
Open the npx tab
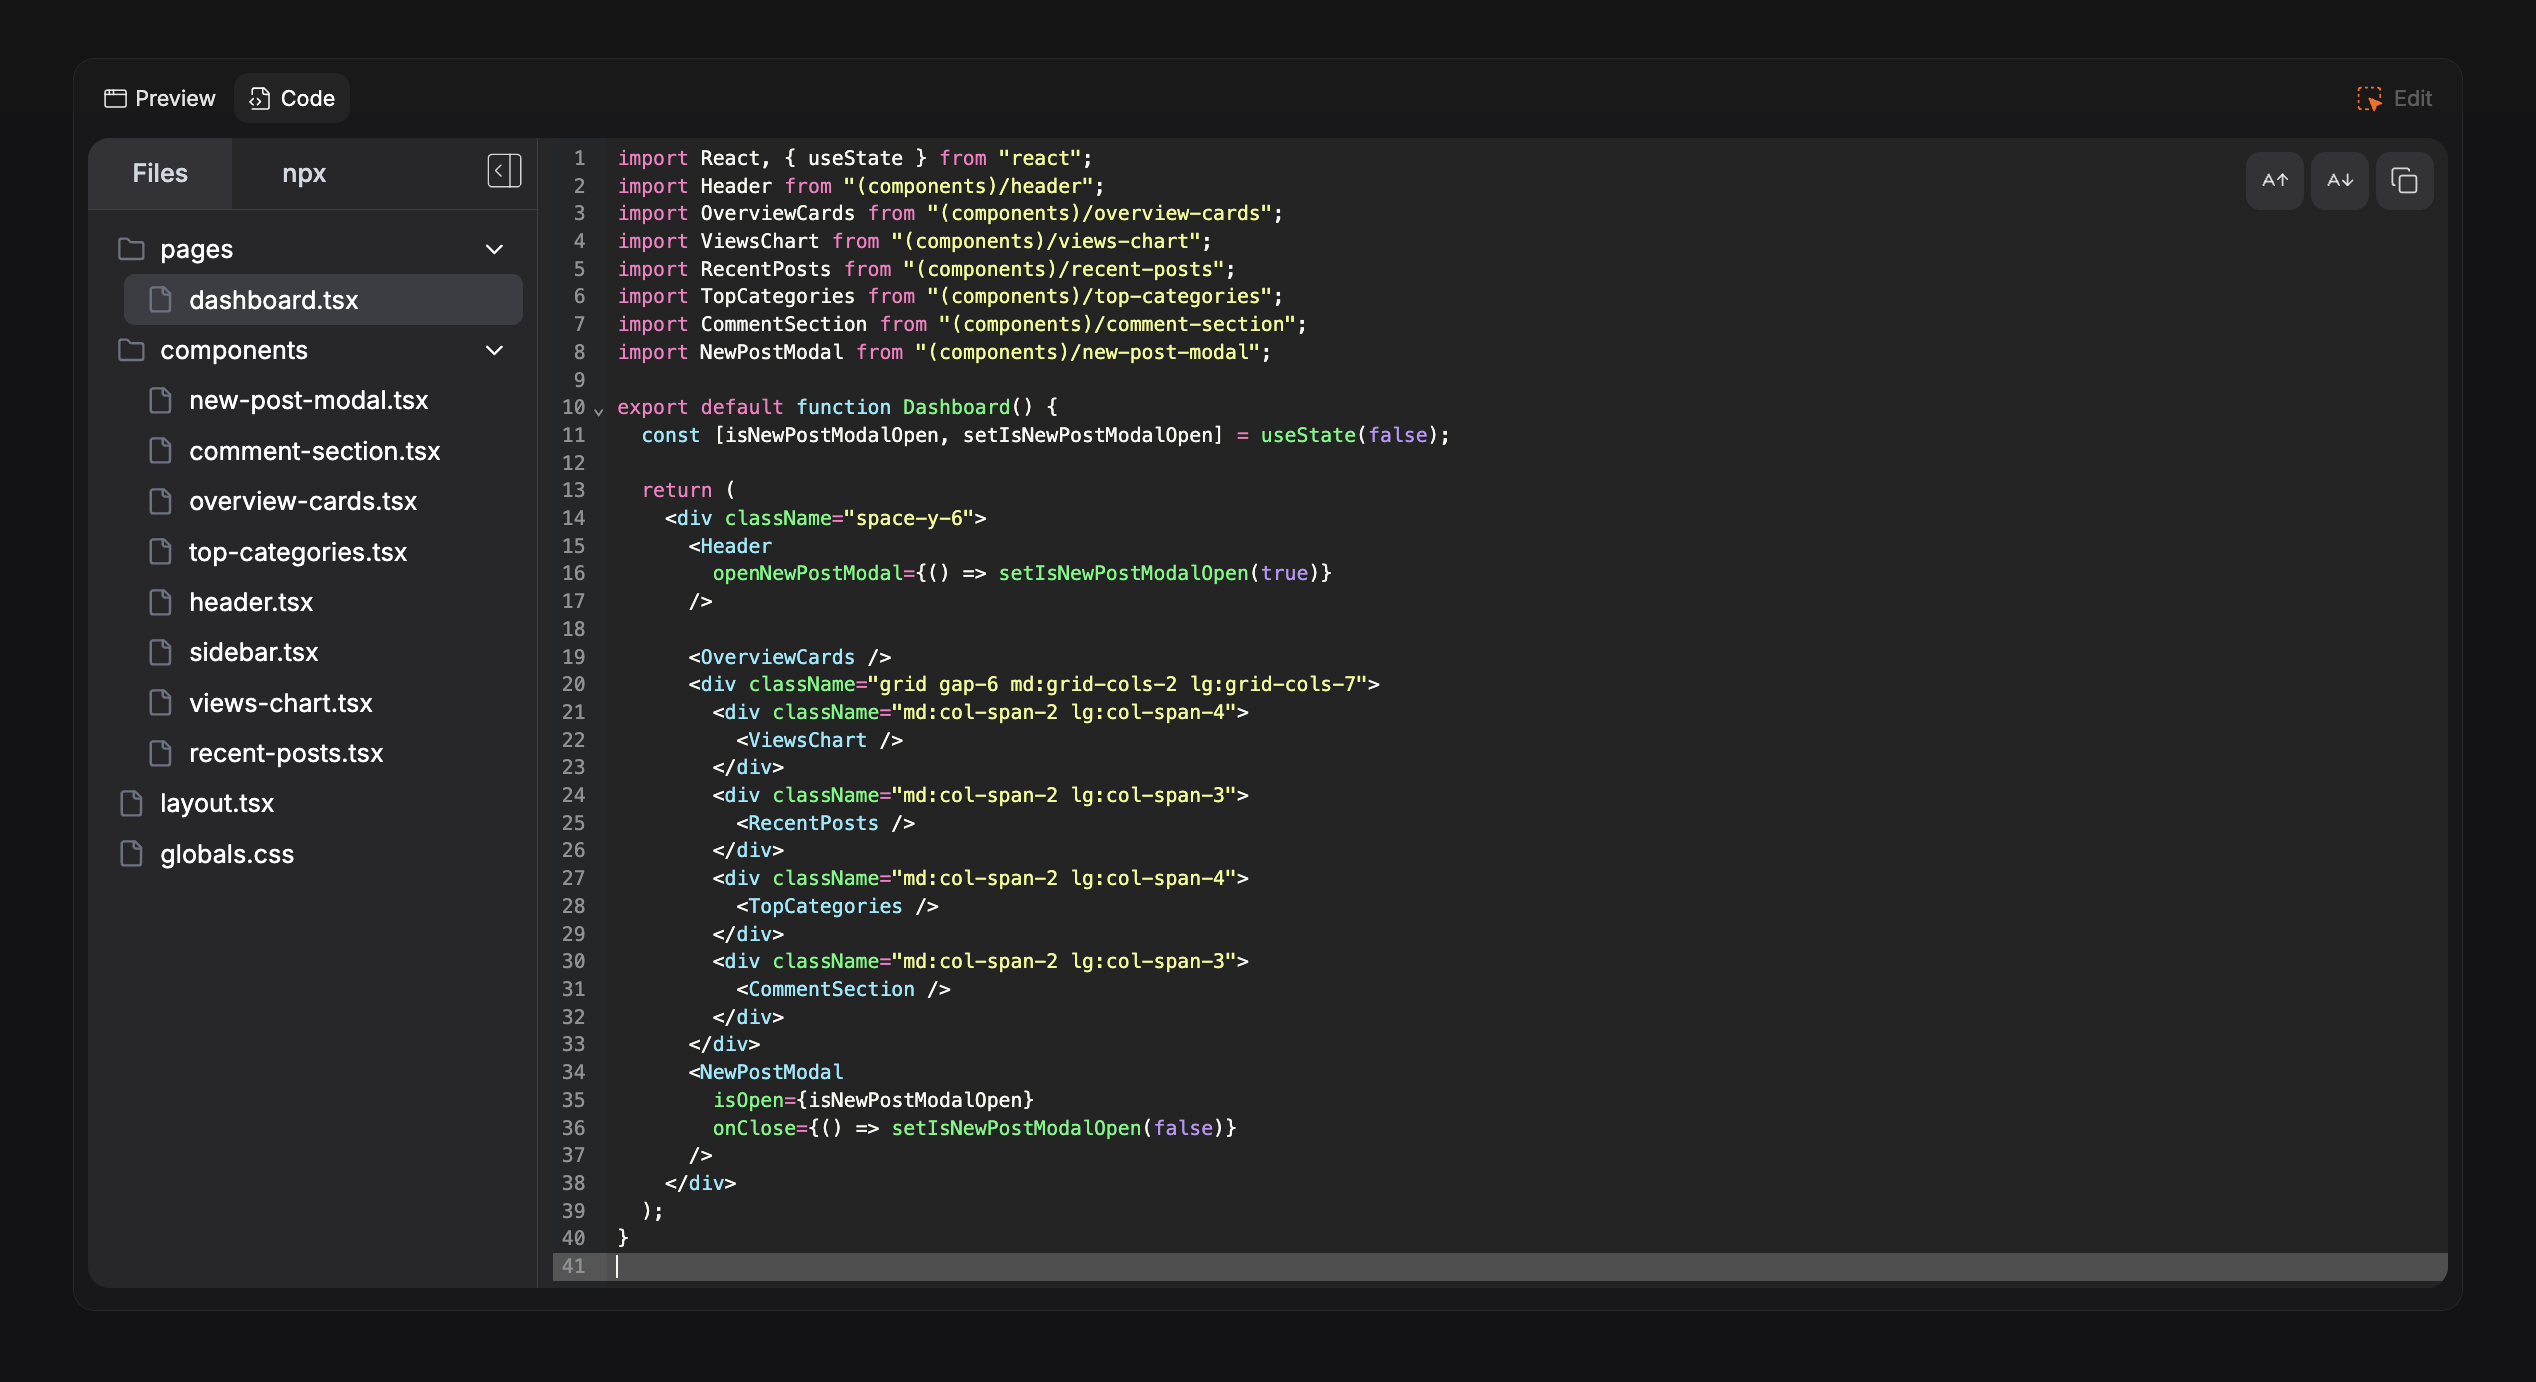304,173
